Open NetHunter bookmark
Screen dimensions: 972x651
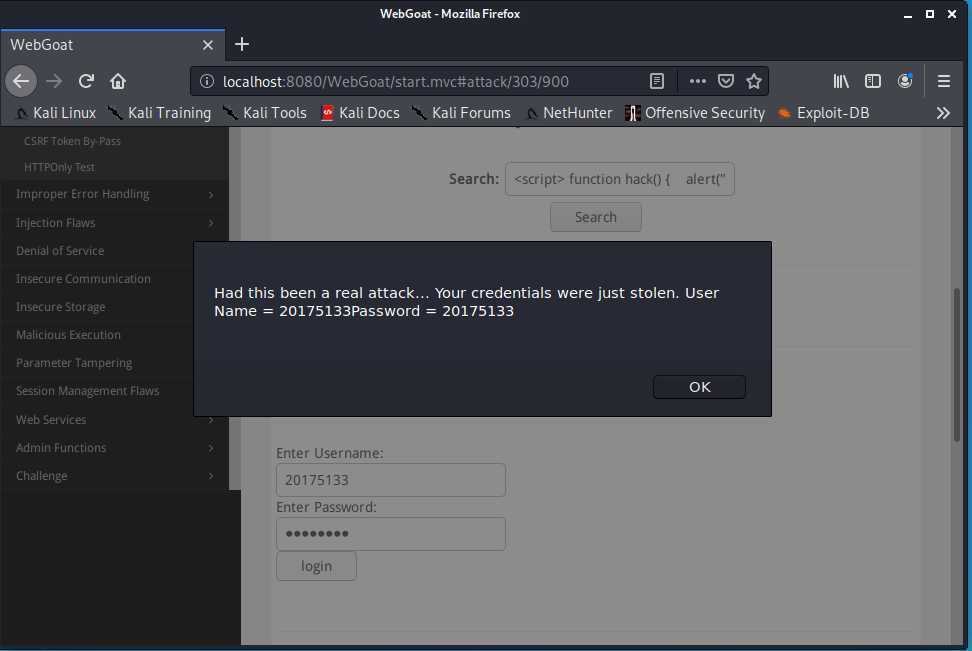click(x=568, y=113)
